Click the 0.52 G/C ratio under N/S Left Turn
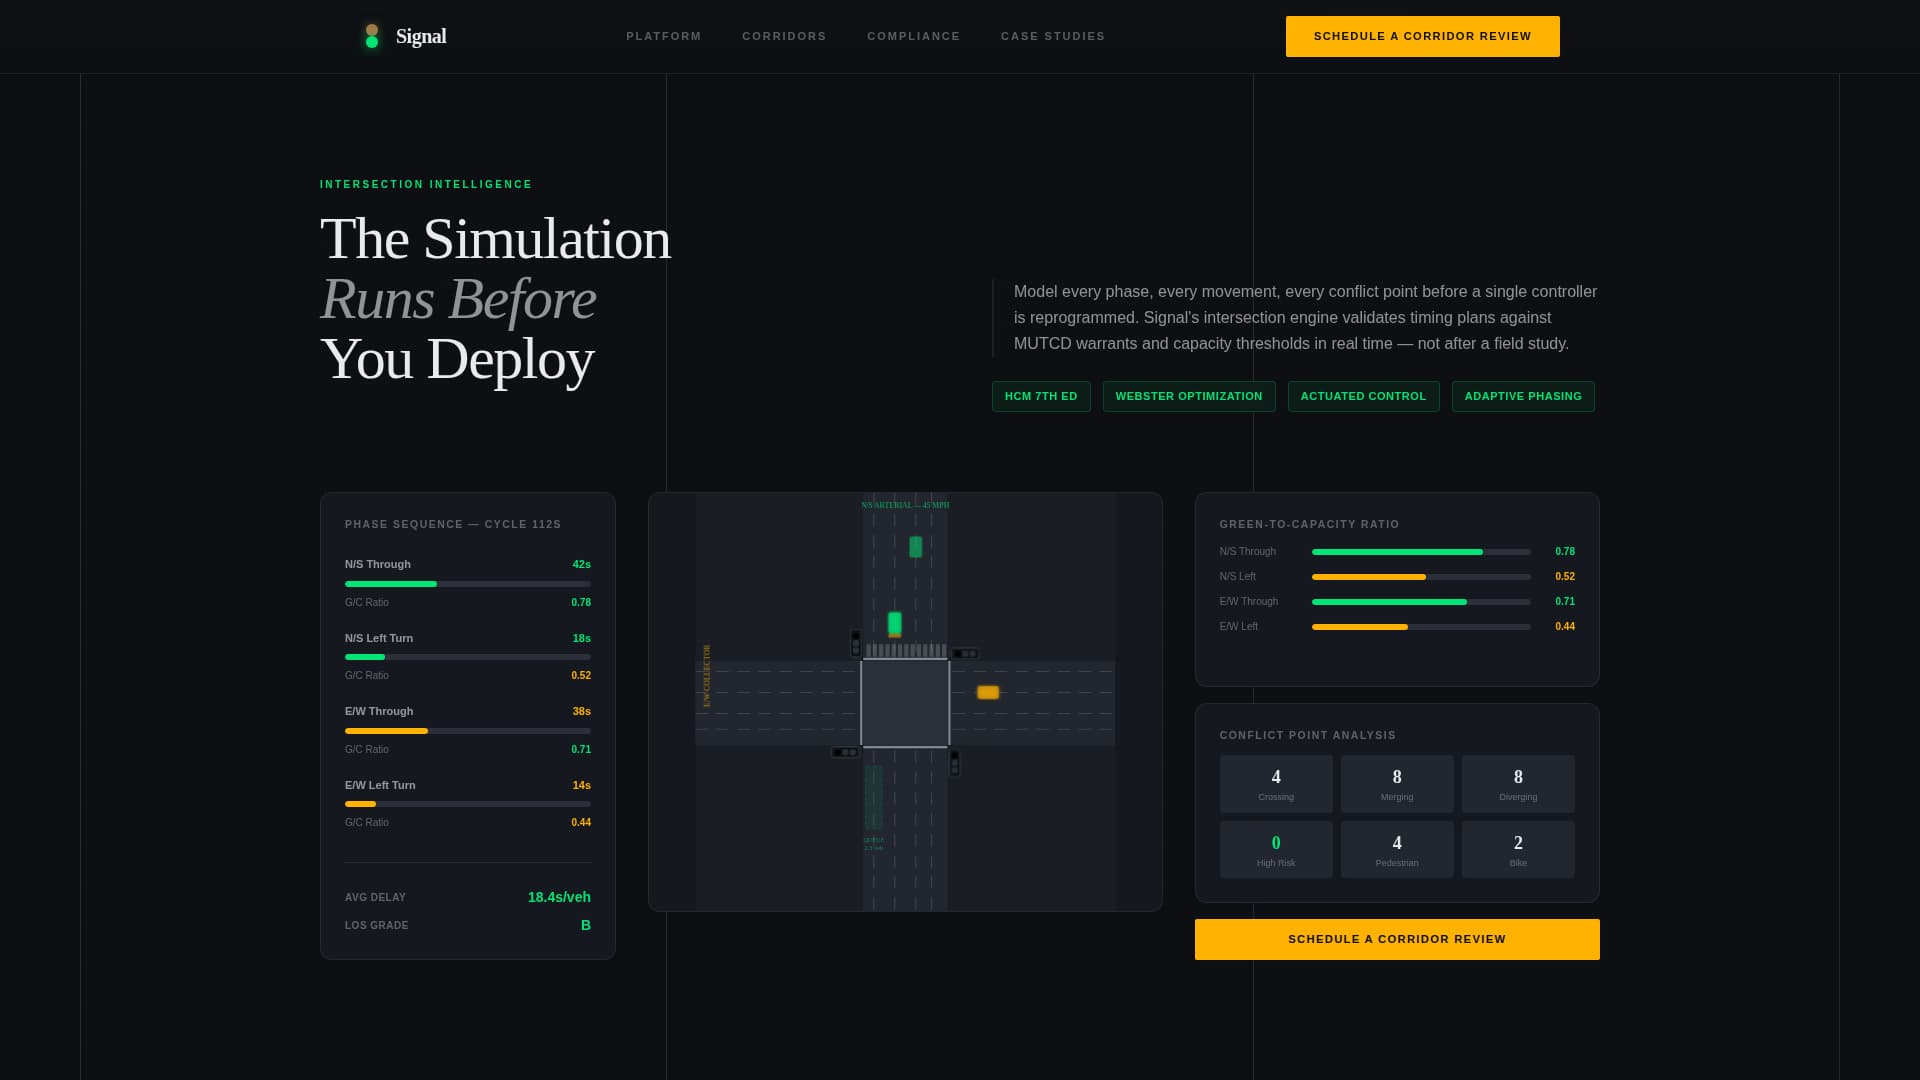This screenshot has width=1920, height=1080. (x=581, y=675)
